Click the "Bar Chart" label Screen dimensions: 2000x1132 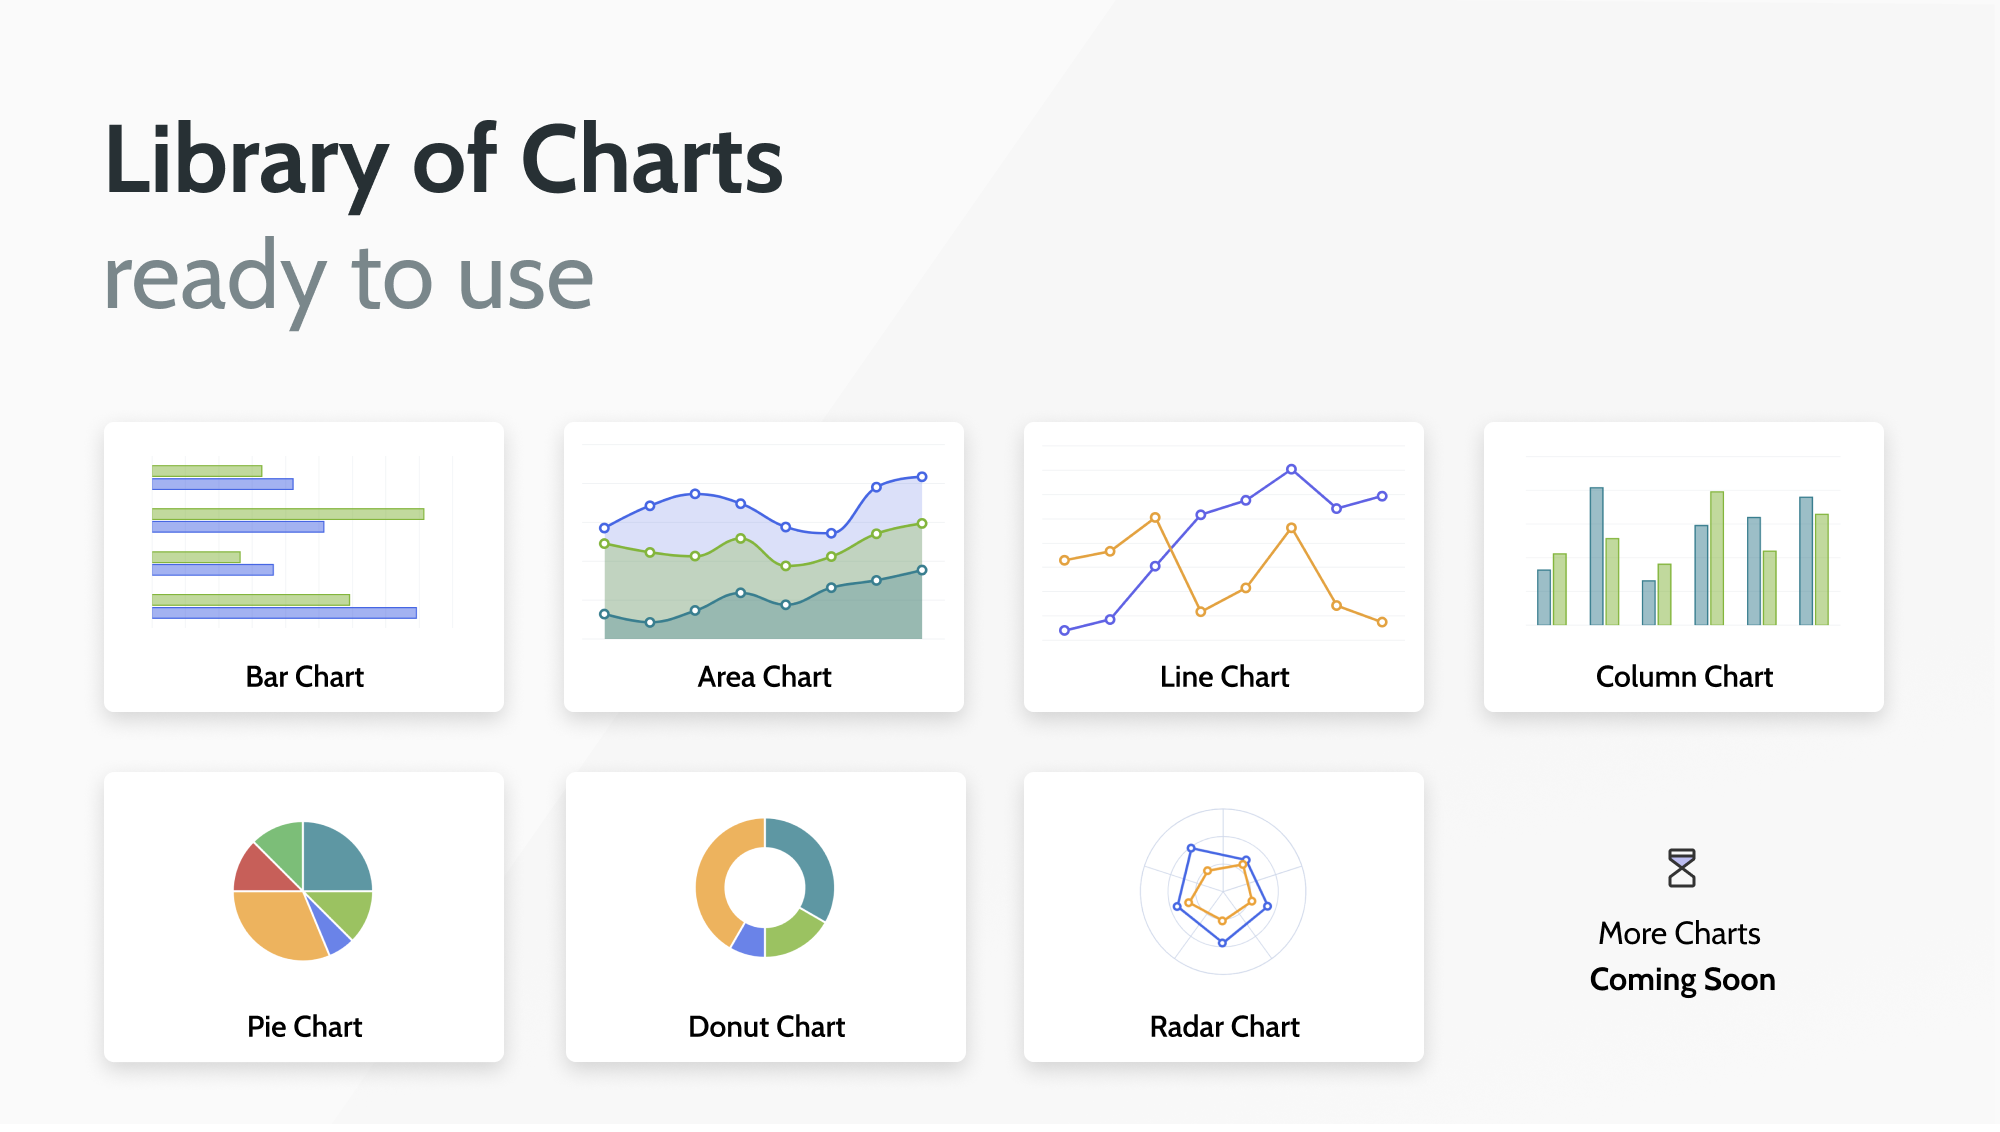pyautogui.click(x=304, y=677)
